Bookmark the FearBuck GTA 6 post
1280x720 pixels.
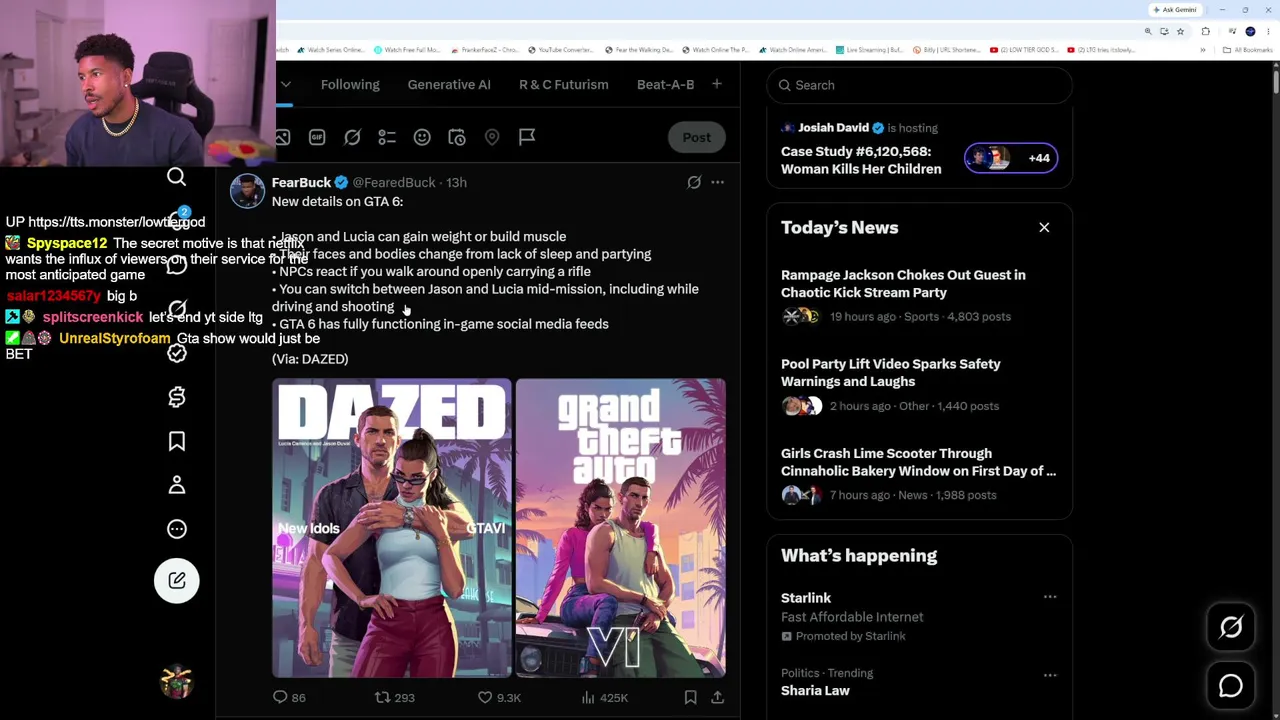click(690, 698)
